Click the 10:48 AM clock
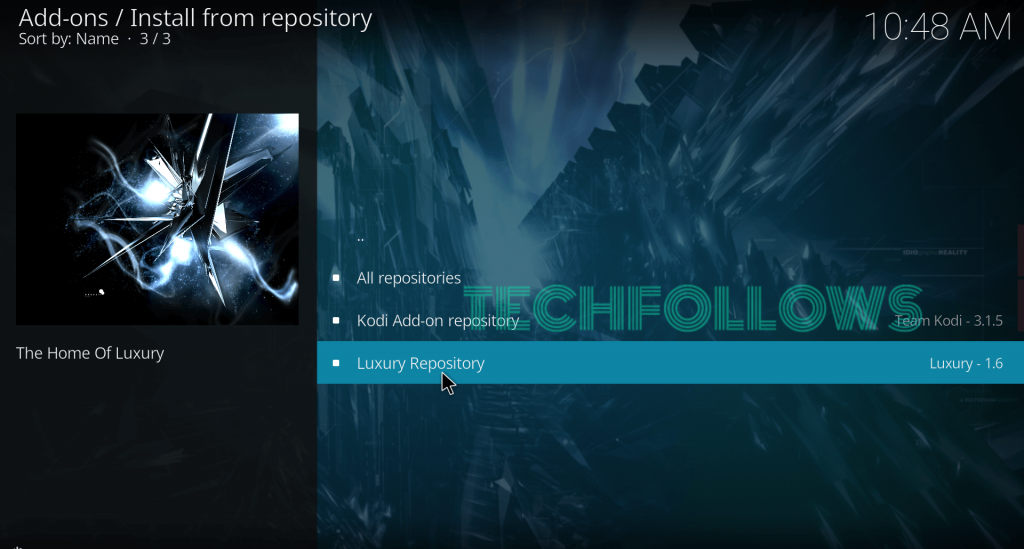 pos(938,27)
